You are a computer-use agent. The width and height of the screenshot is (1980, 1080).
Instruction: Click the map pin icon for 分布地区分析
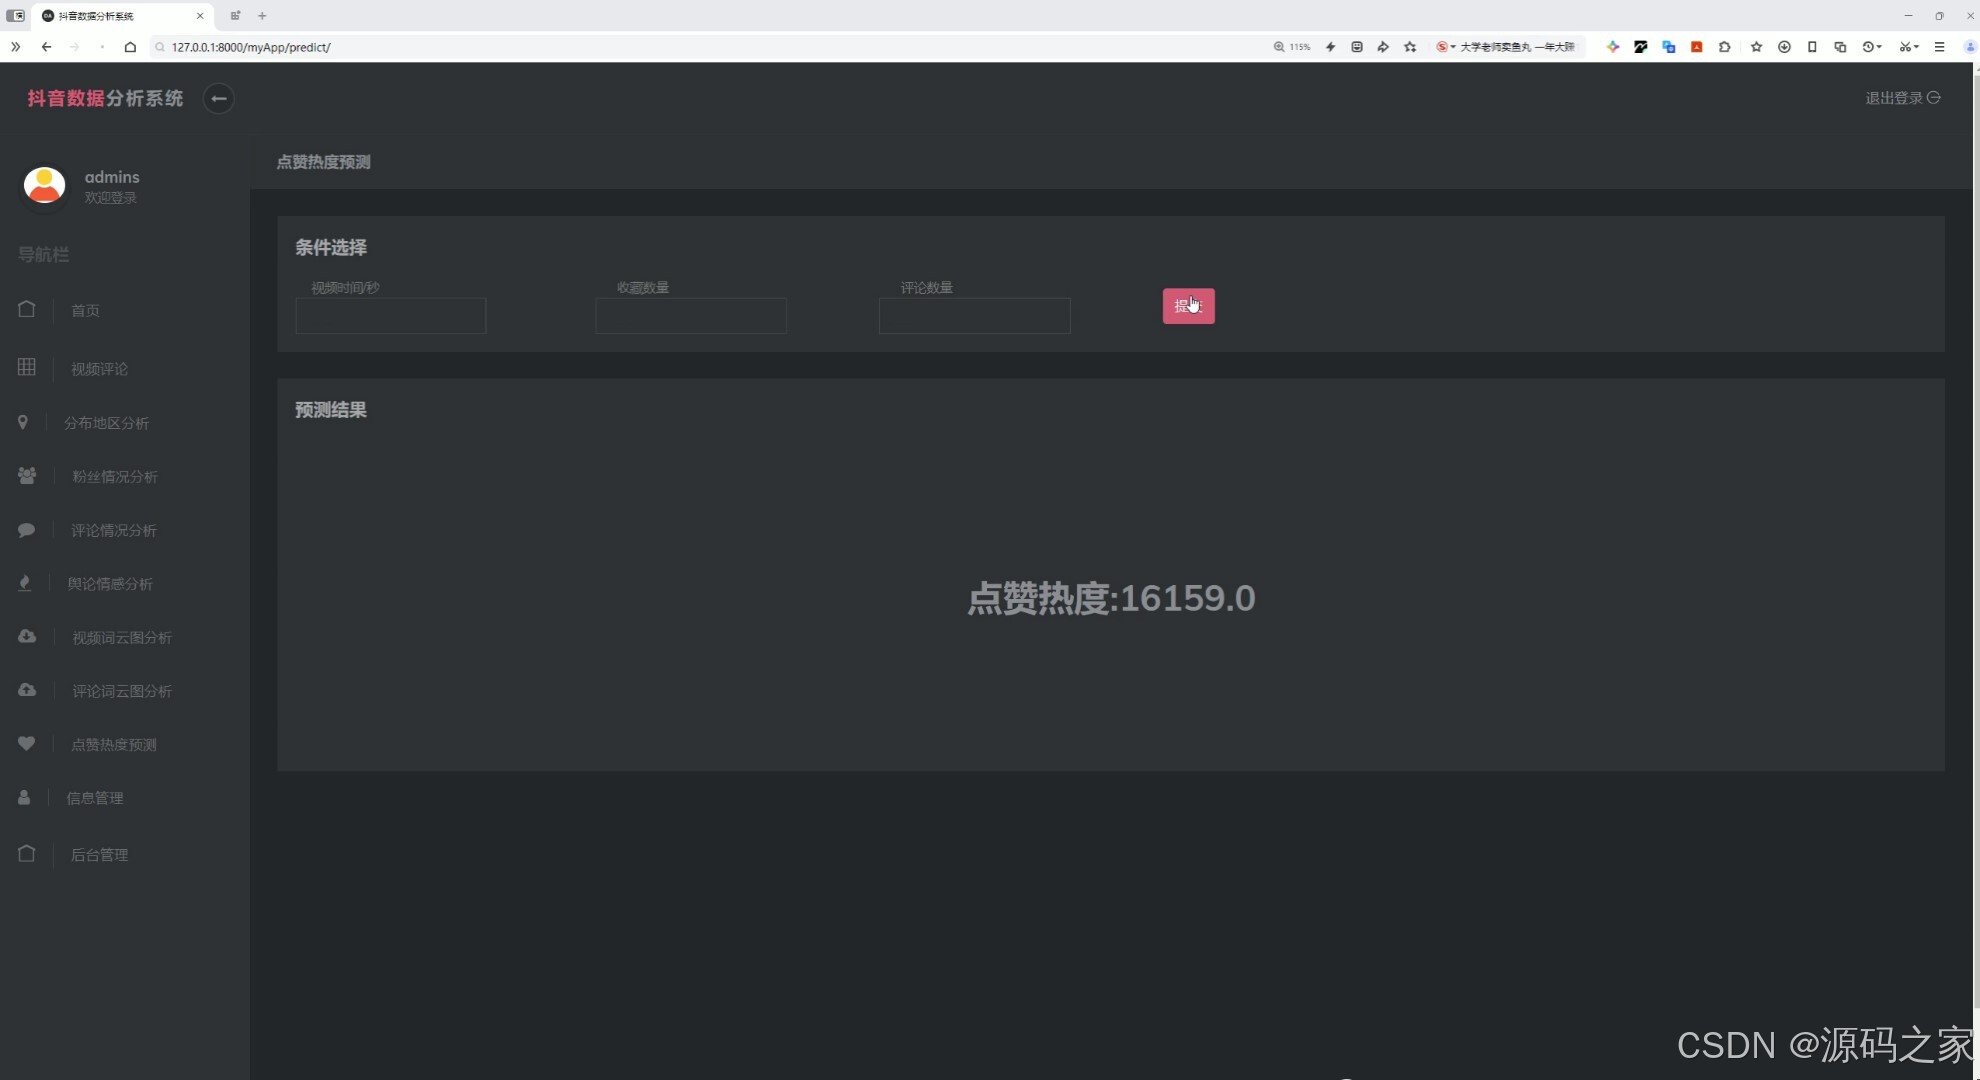click(x=23, y=422)
